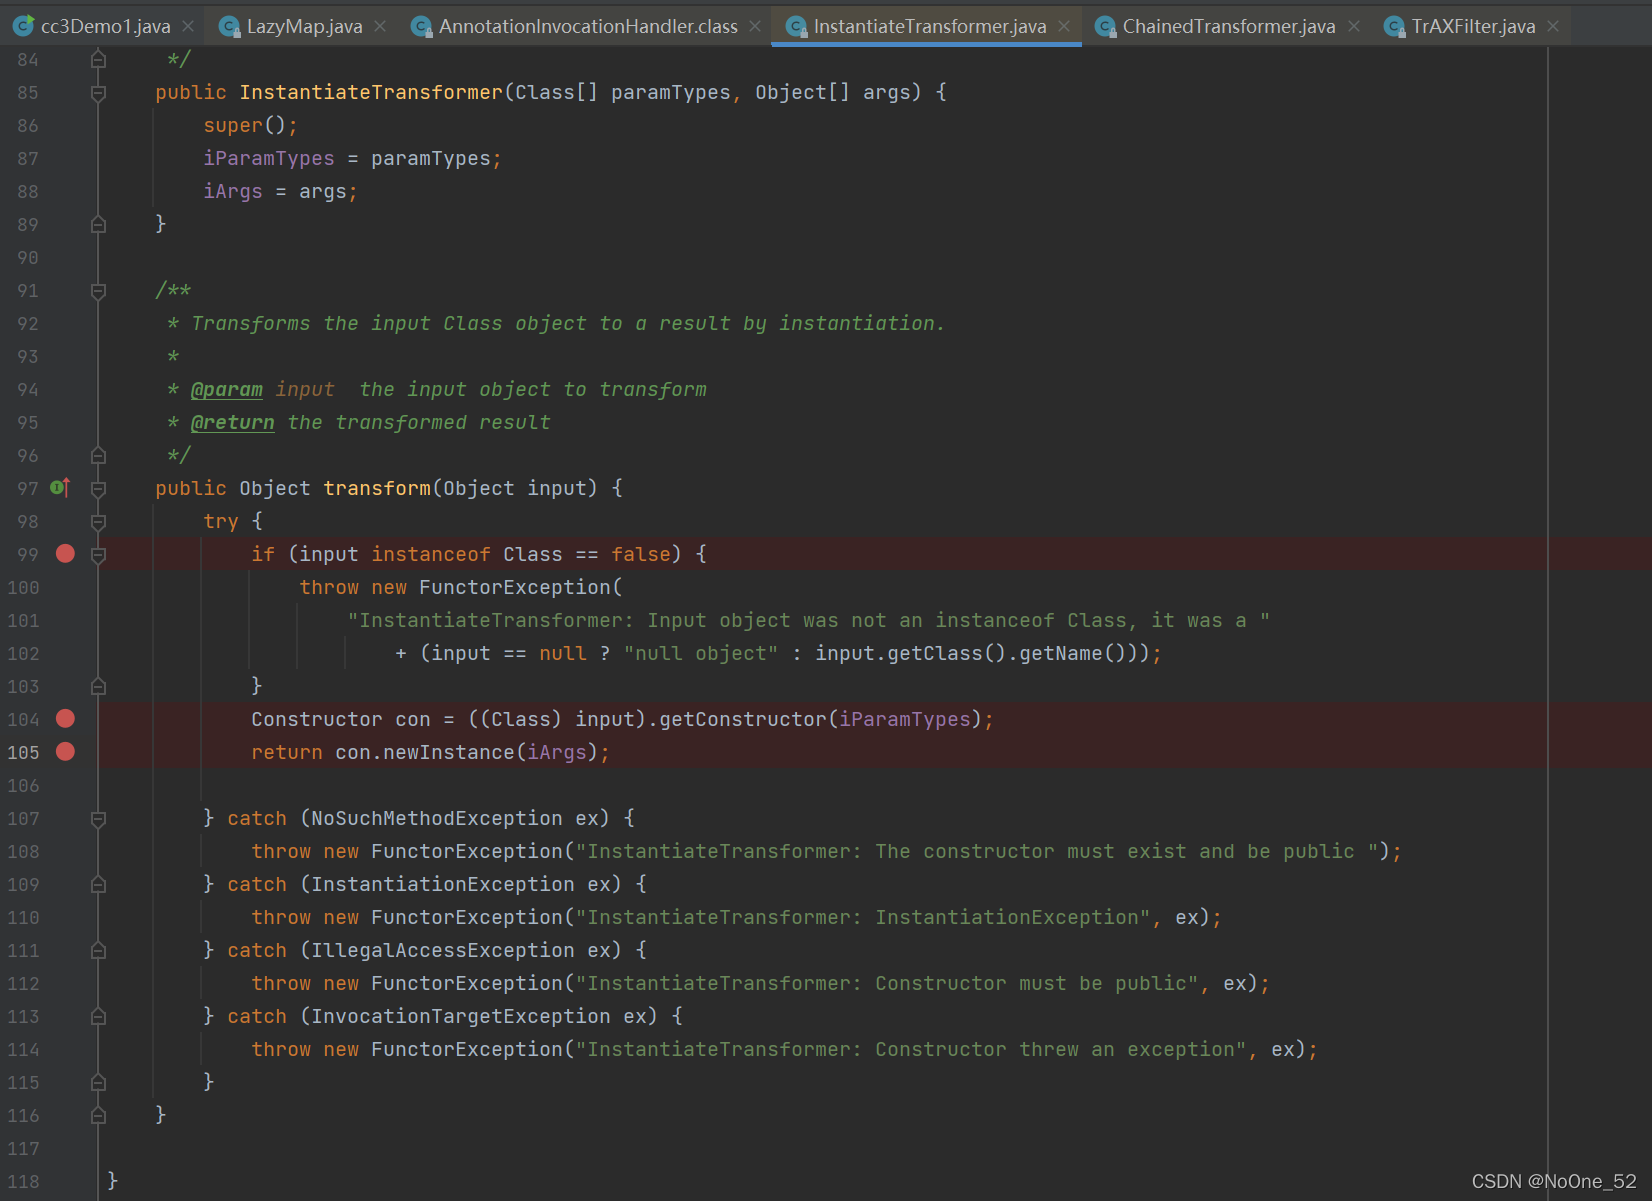Close AnnotationInvocationHandler.class tab
The height and width of the screenshot is (1201, 1652).
(x=755, y=26)
